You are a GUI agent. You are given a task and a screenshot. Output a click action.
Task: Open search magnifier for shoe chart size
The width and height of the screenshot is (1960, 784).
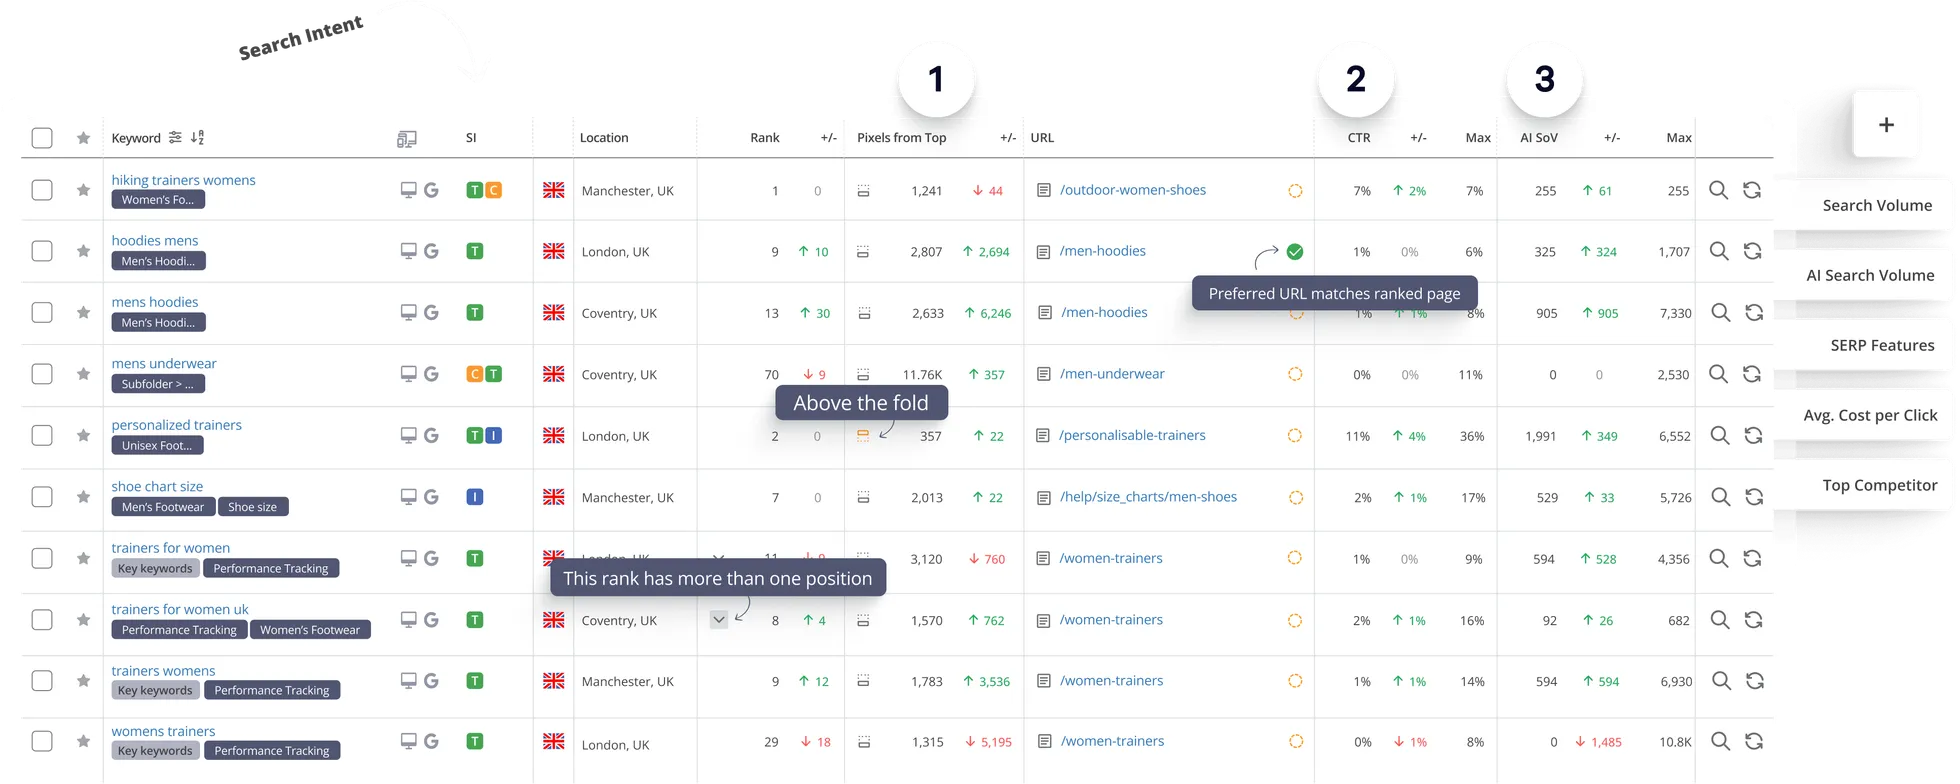coord(1720,497)
